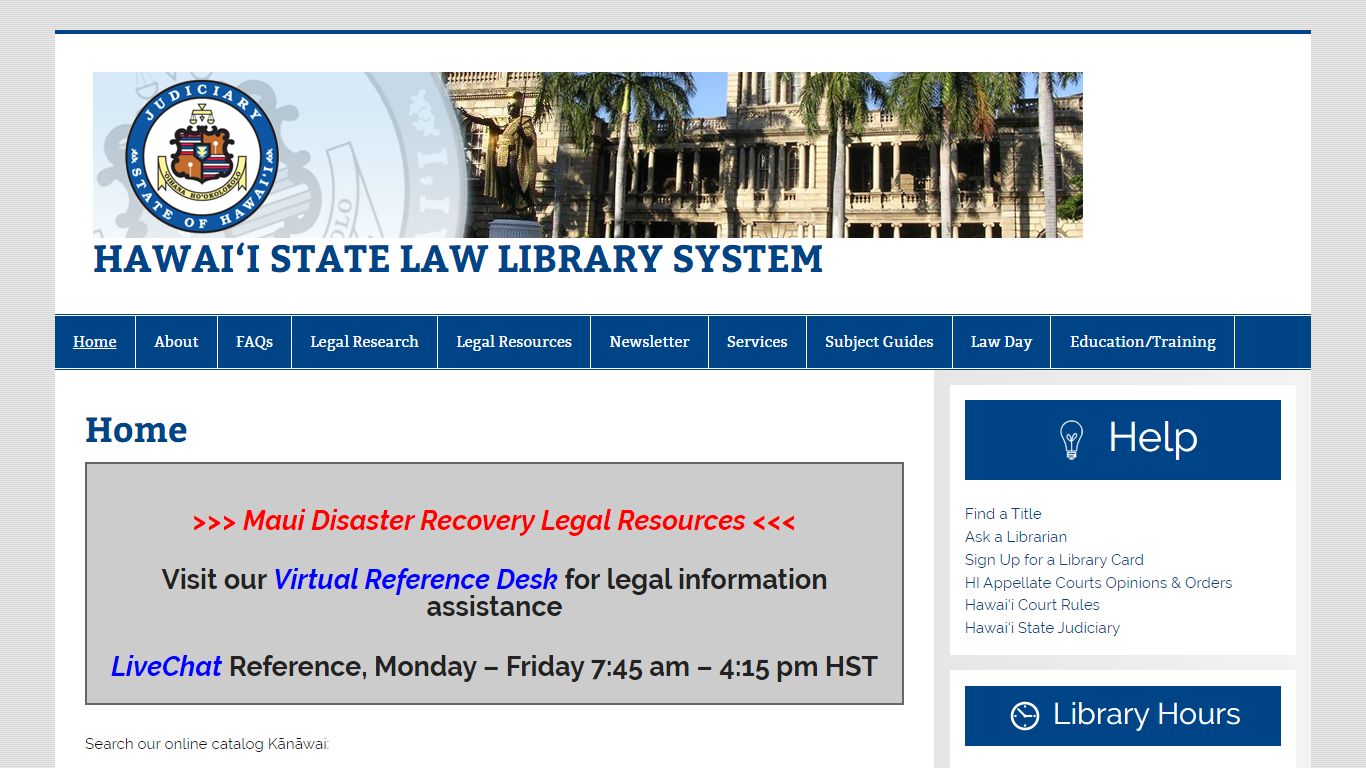Click the Help section header
The image size is (1366, 768).
[x=1123, y=440]
